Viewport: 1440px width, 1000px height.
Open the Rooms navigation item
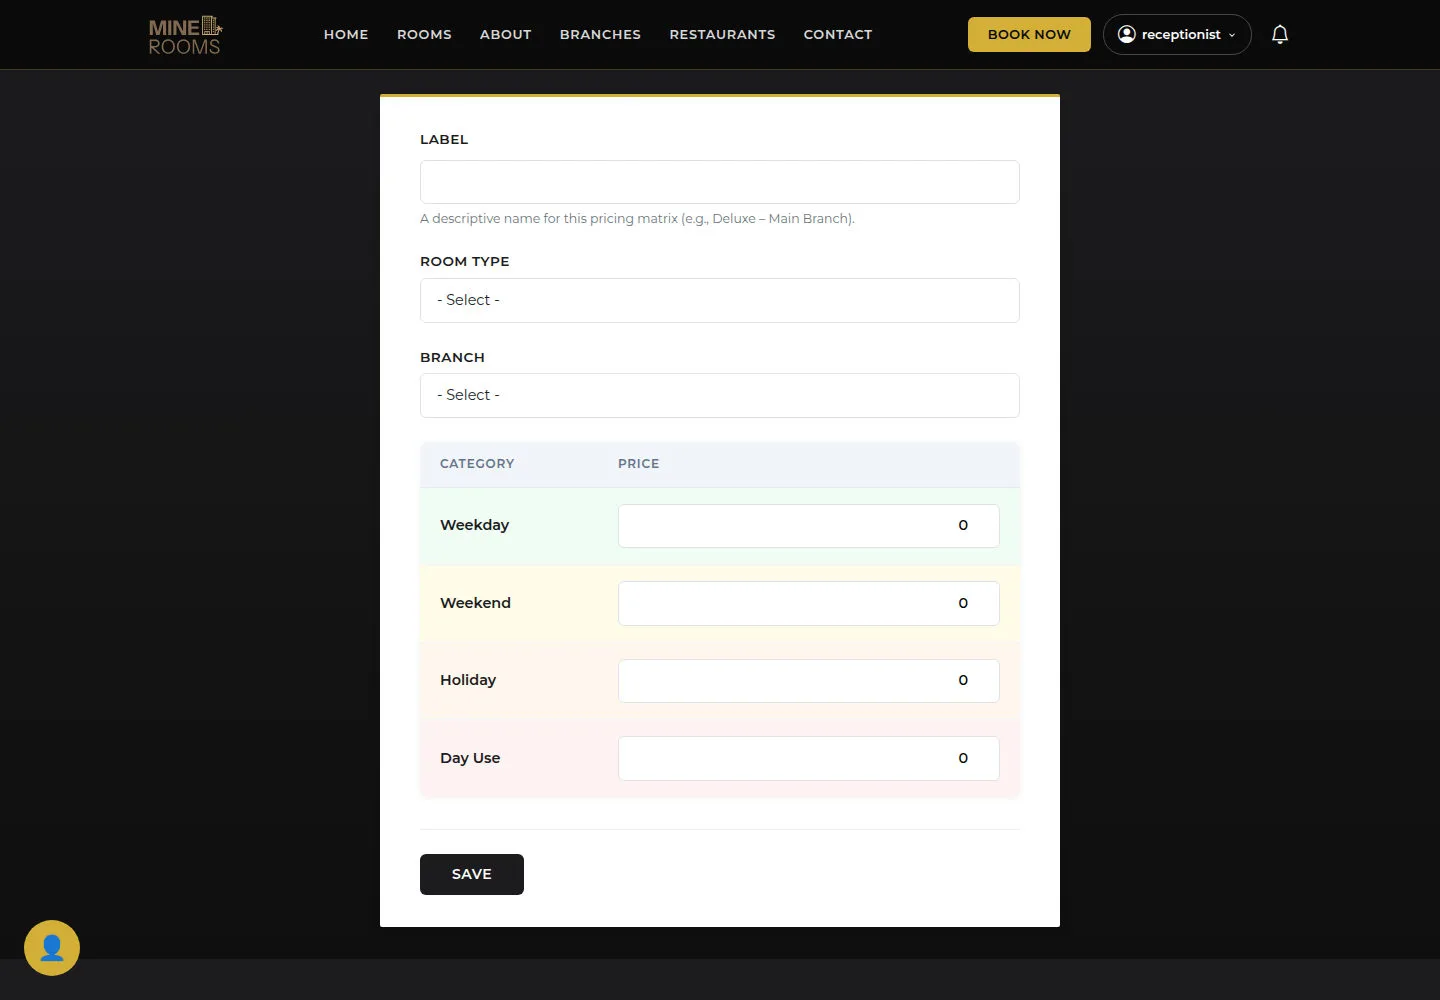(x=424, y=34)
